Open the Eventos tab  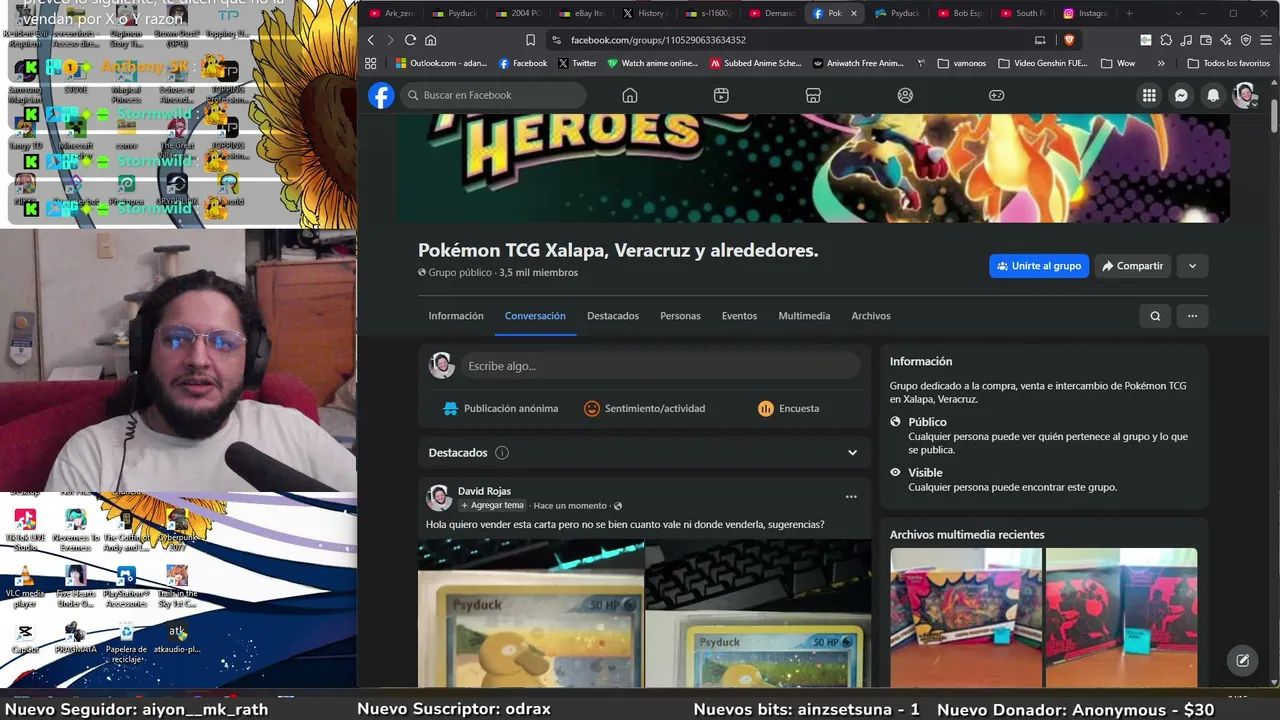pos(739,316)
